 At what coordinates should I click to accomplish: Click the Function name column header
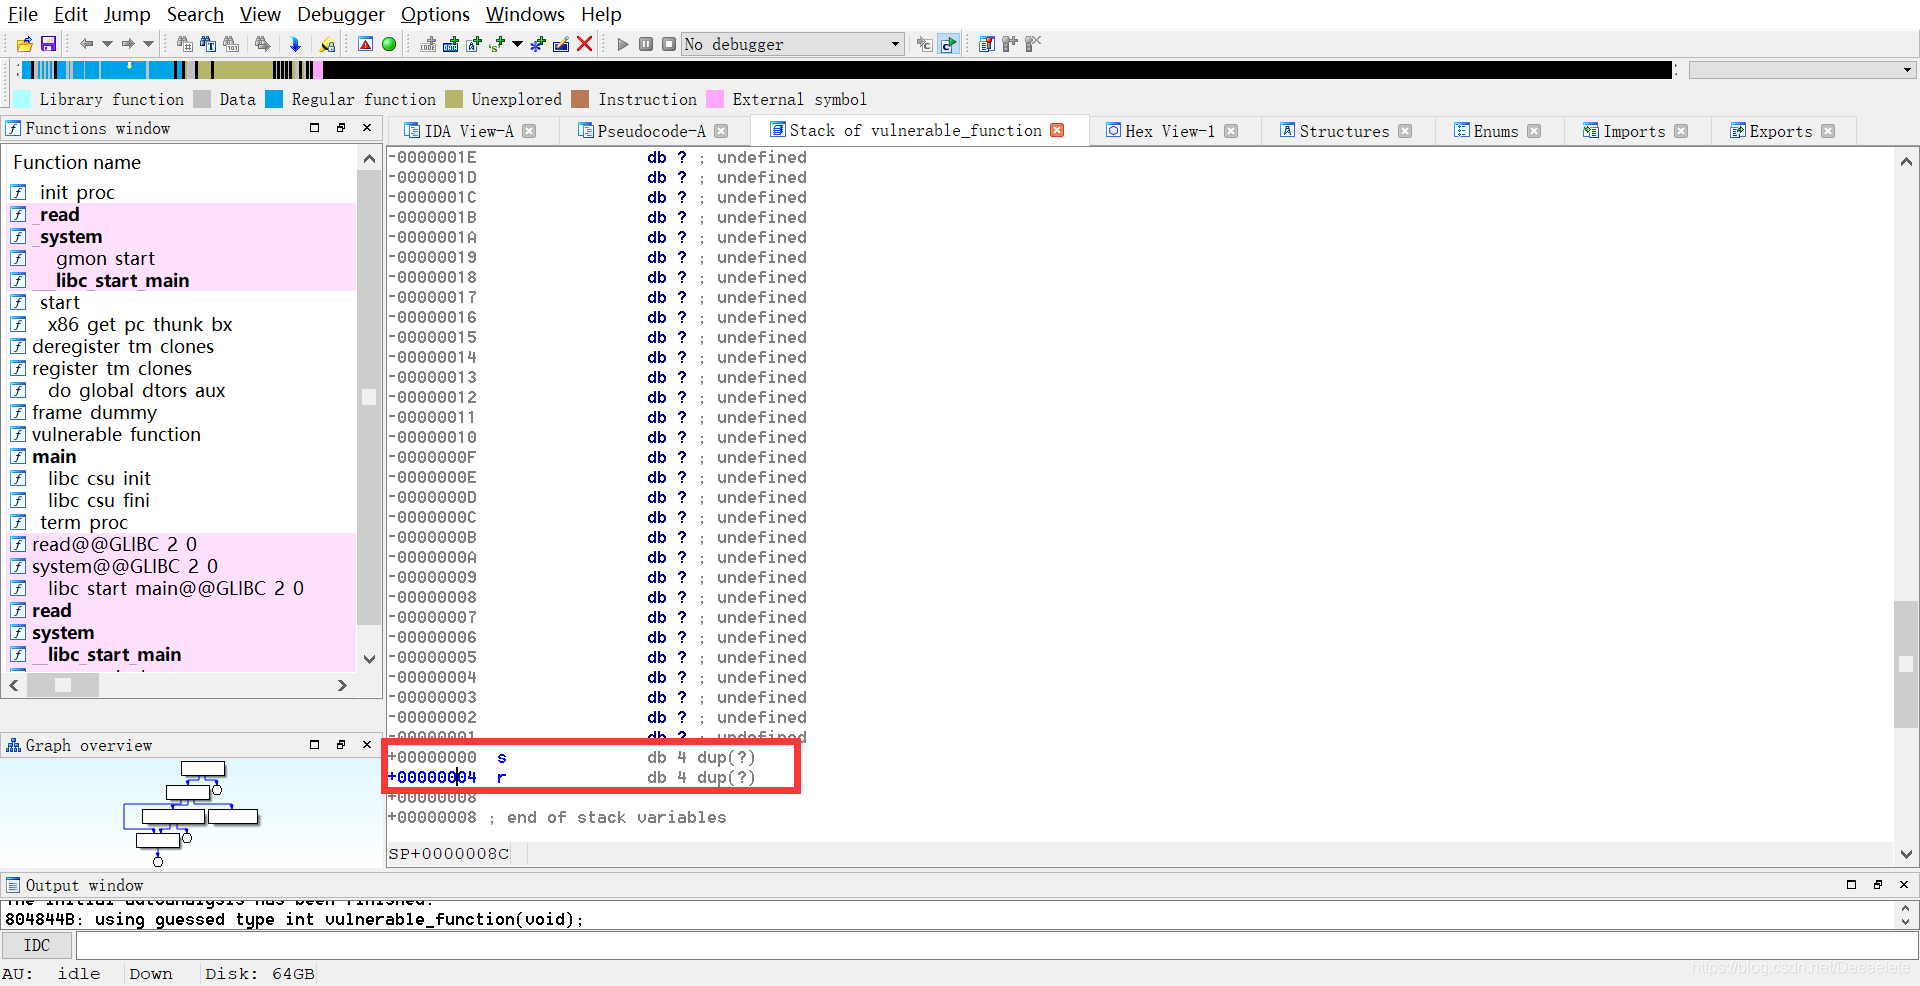pos(77,162)
